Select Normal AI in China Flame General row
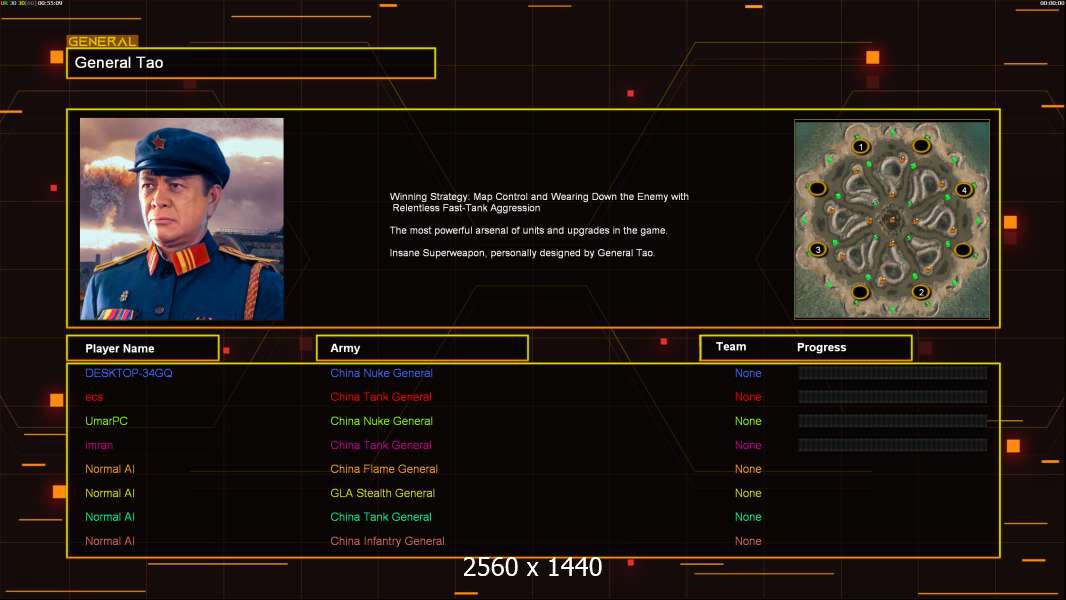Screen dimensions: 1066x600 pos(109,469)
